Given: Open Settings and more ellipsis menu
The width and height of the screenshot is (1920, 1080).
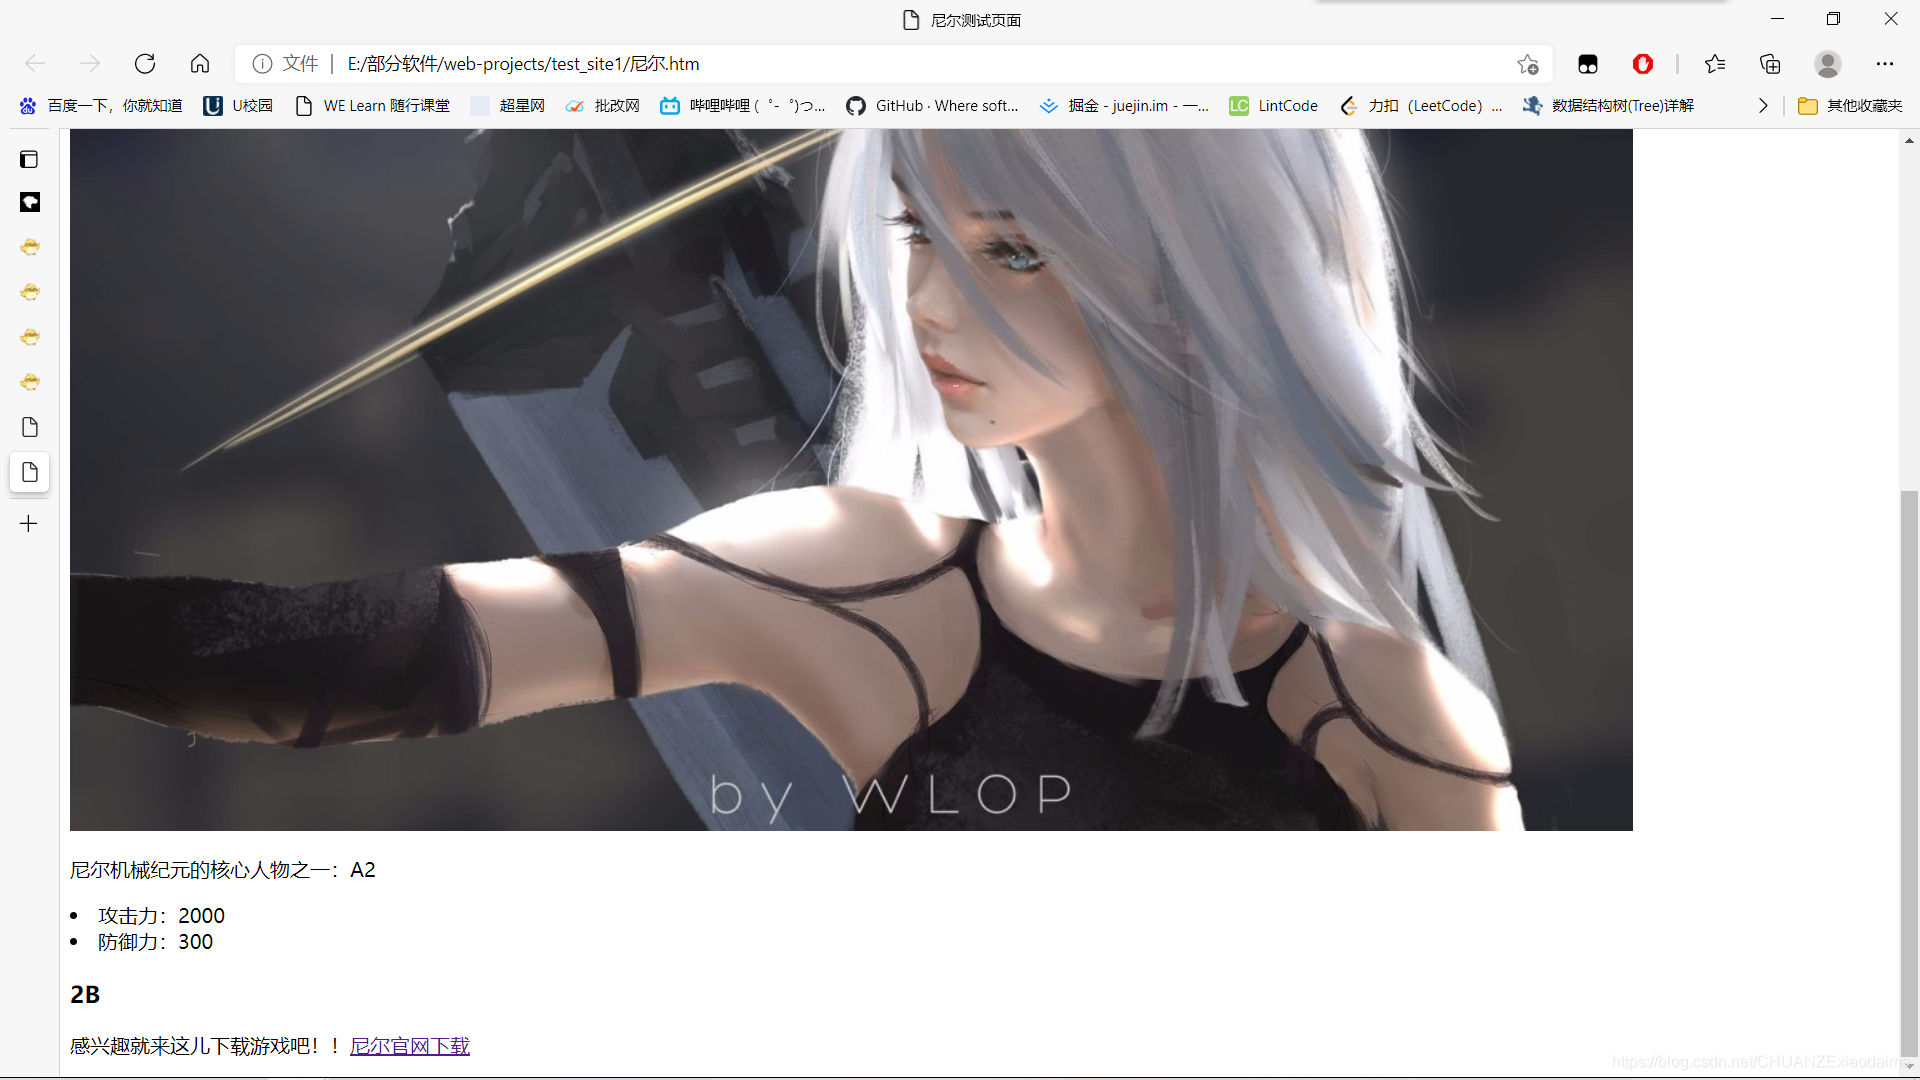Looking at the screenshot, I should [1884, 64].
